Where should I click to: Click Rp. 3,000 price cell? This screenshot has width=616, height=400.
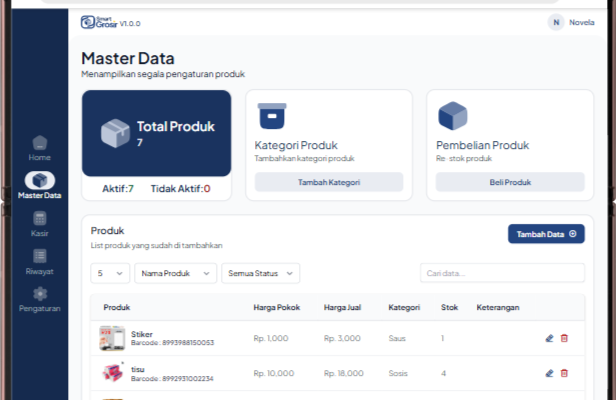342,338
